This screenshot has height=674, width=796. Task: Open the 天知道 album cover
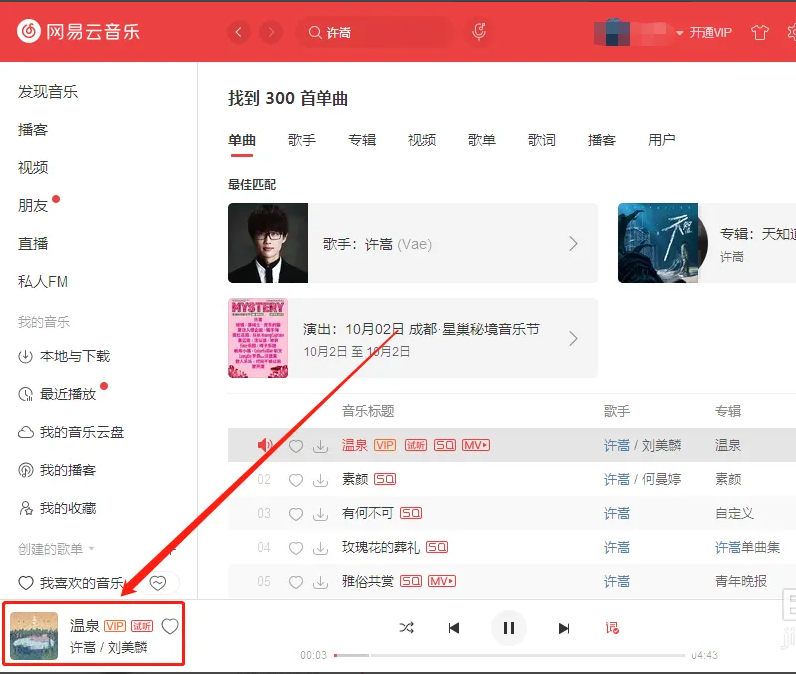[658, 243]
